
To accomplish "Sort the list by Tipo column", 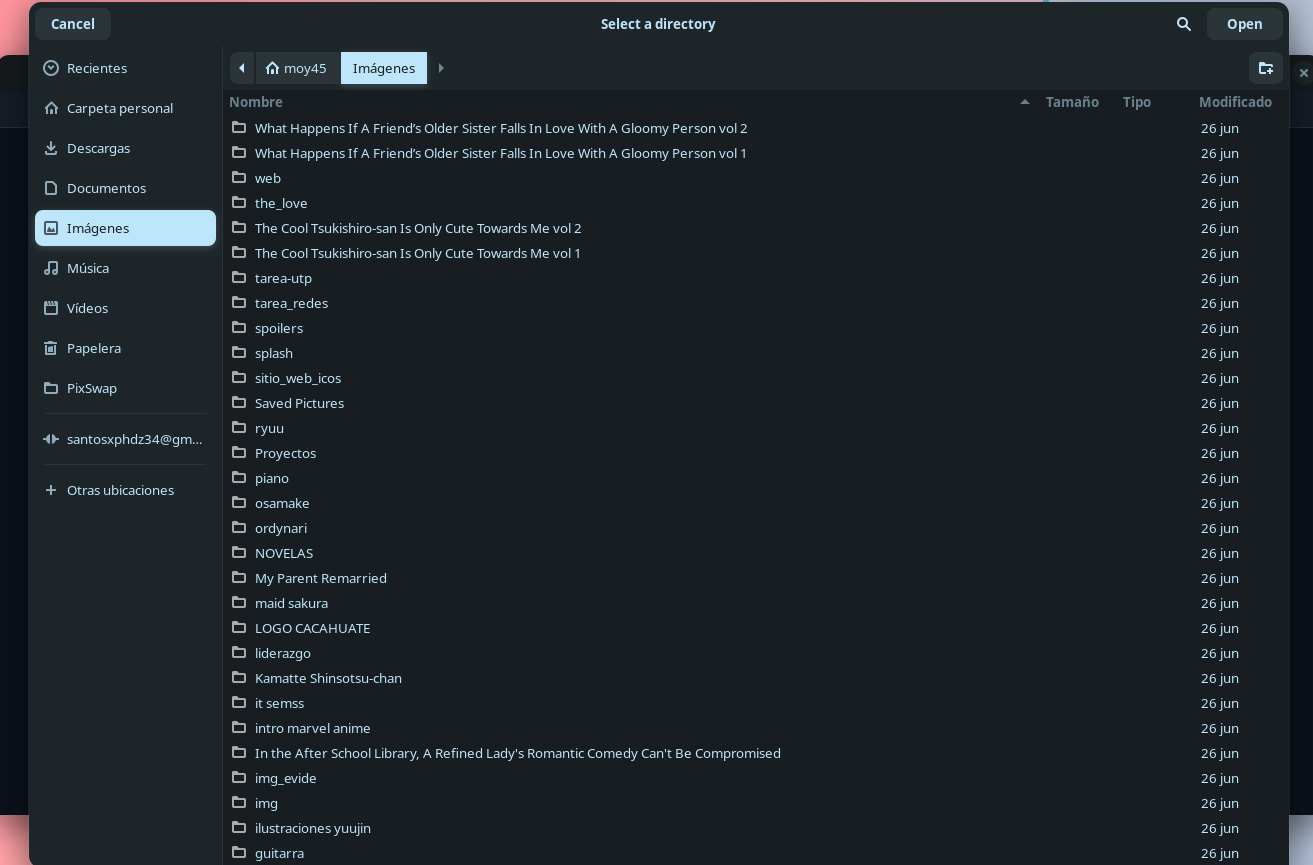I will click(1137, 102).
